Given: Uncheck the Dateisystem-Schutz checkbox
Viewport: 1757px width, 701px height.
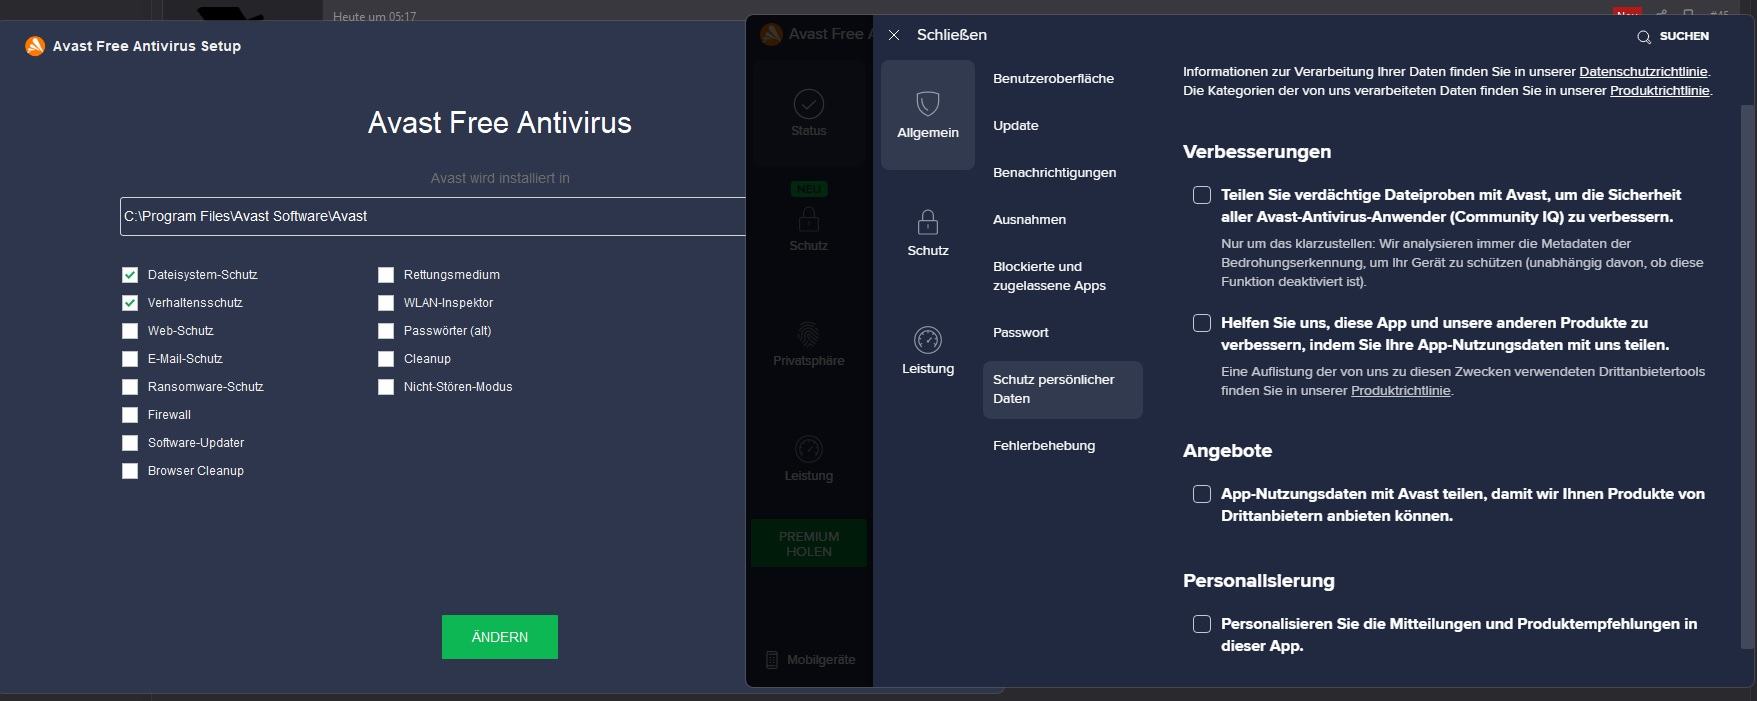Looking at the screenshot, I should [130, 275].
